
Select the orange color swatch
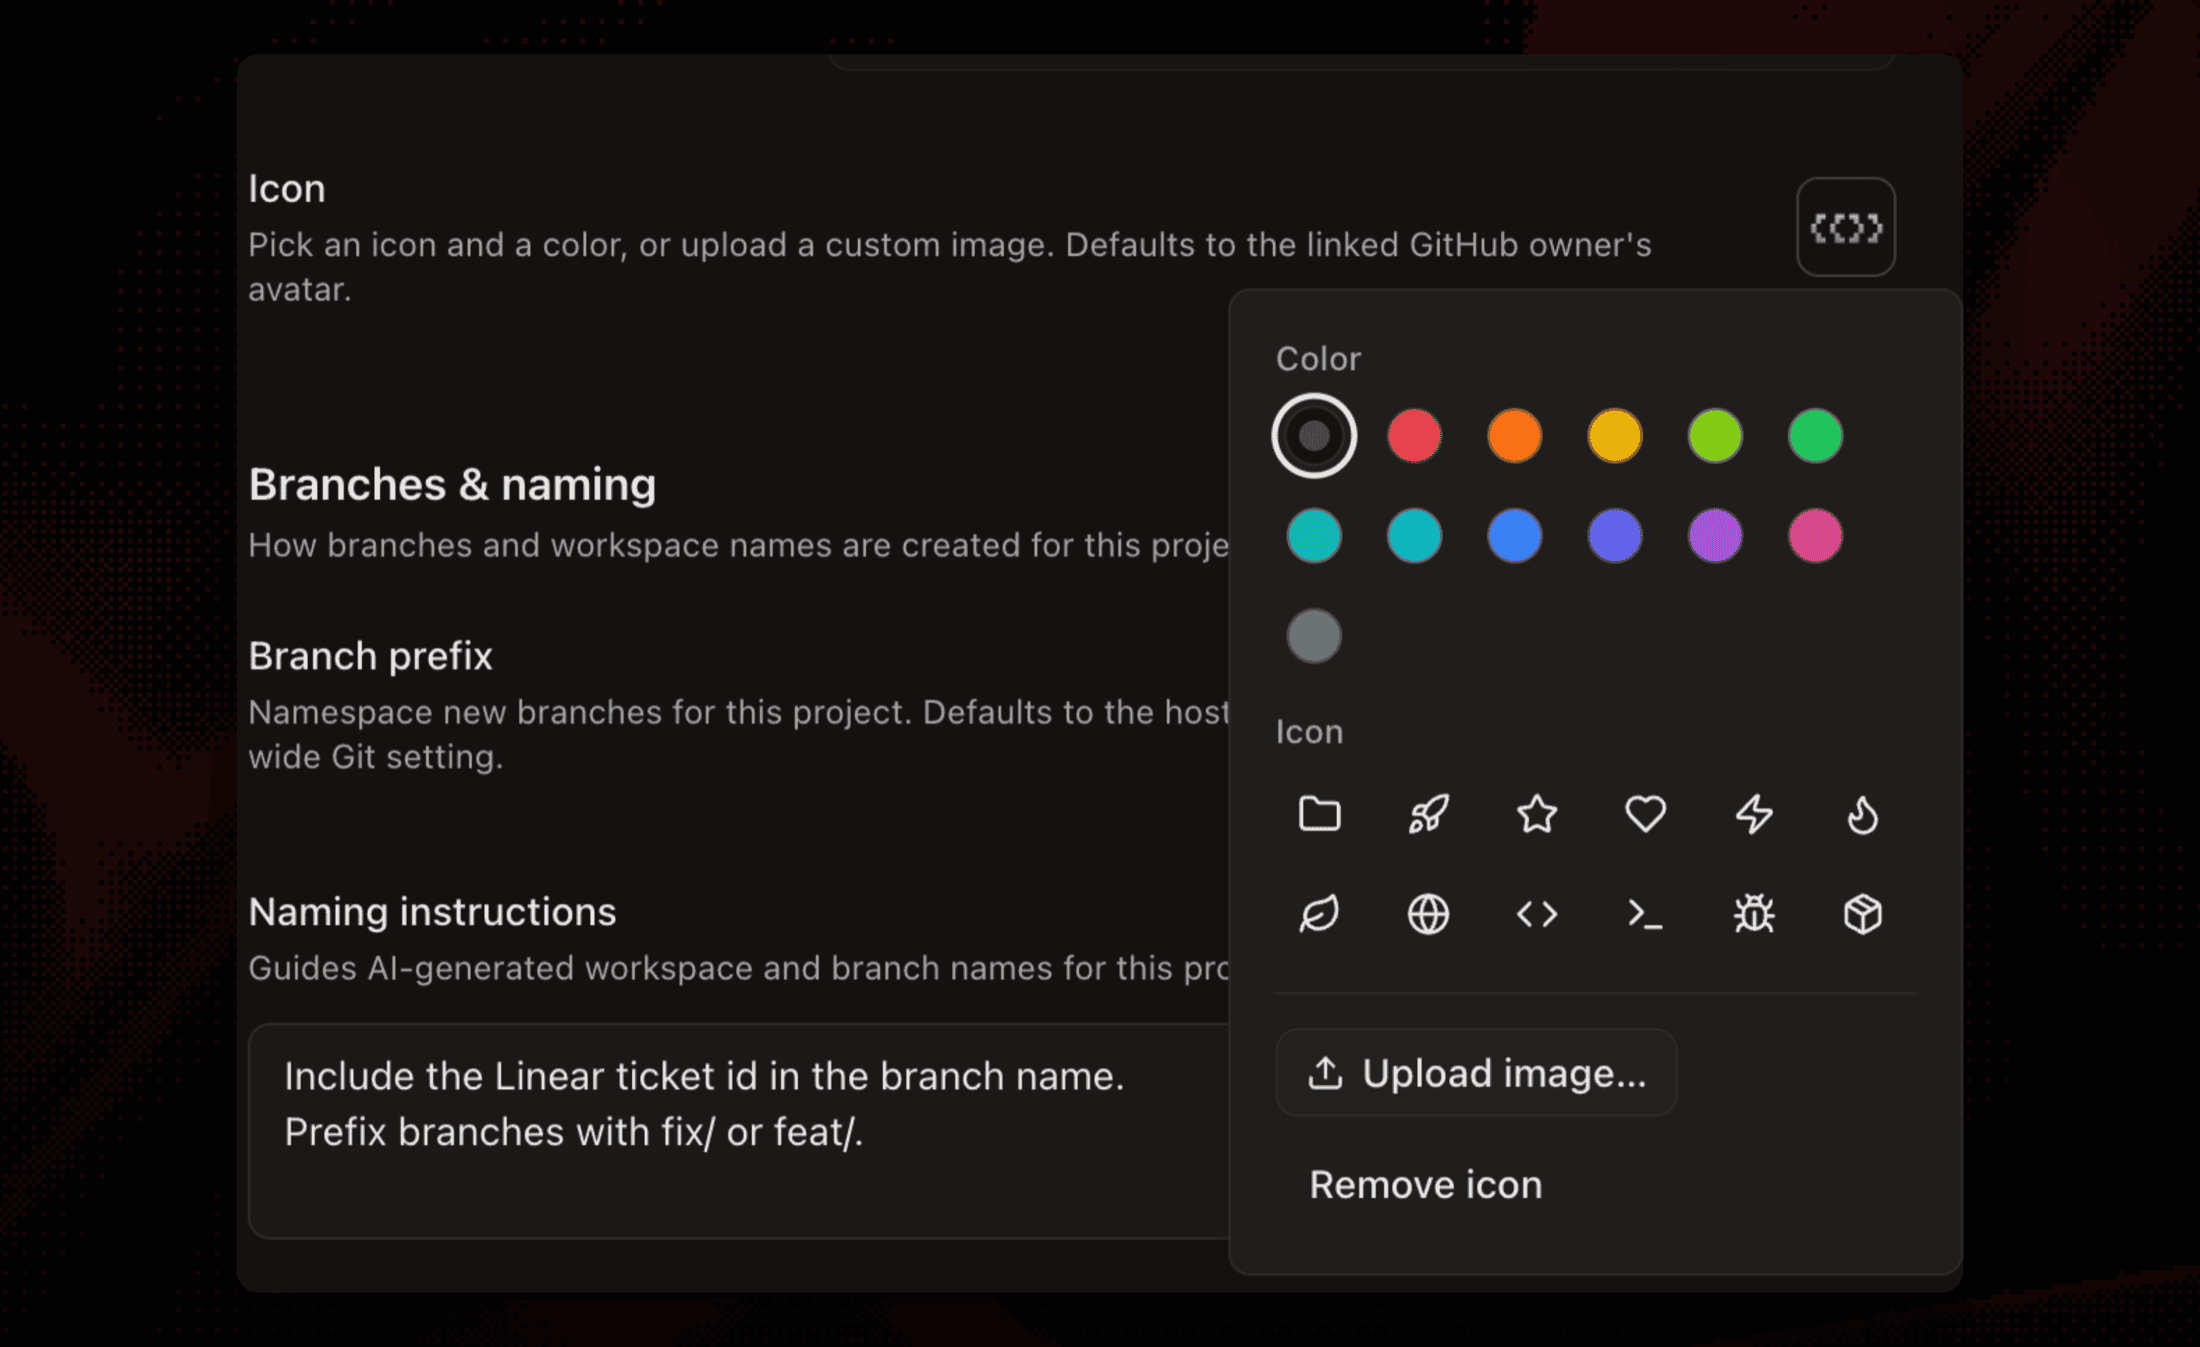pos(1514,436)
